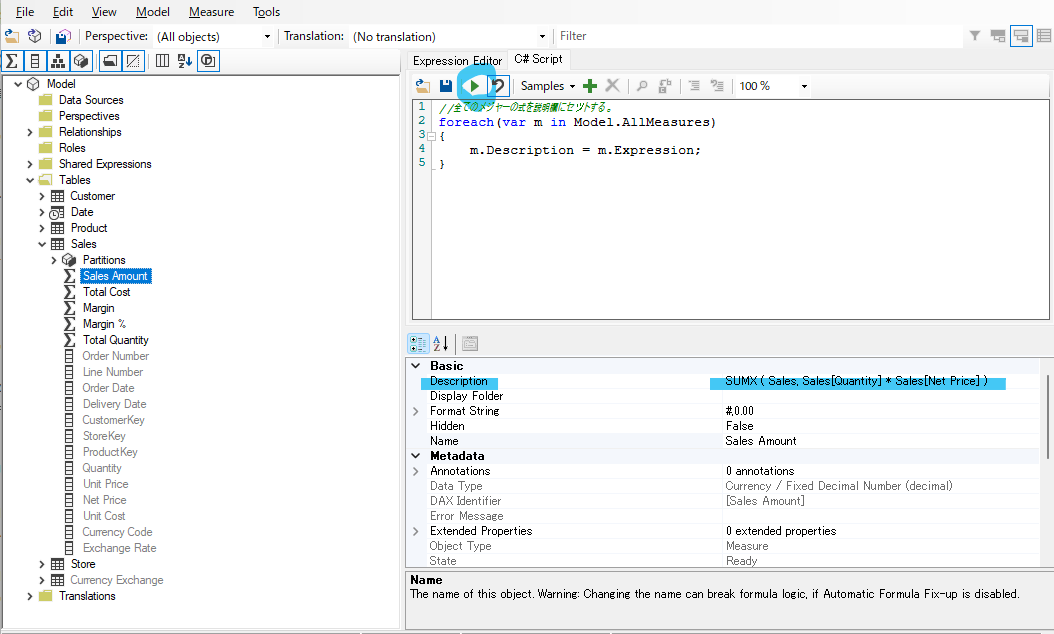Click the Filter search box
Screen dimensions: 1054x634
coord(758,36)
